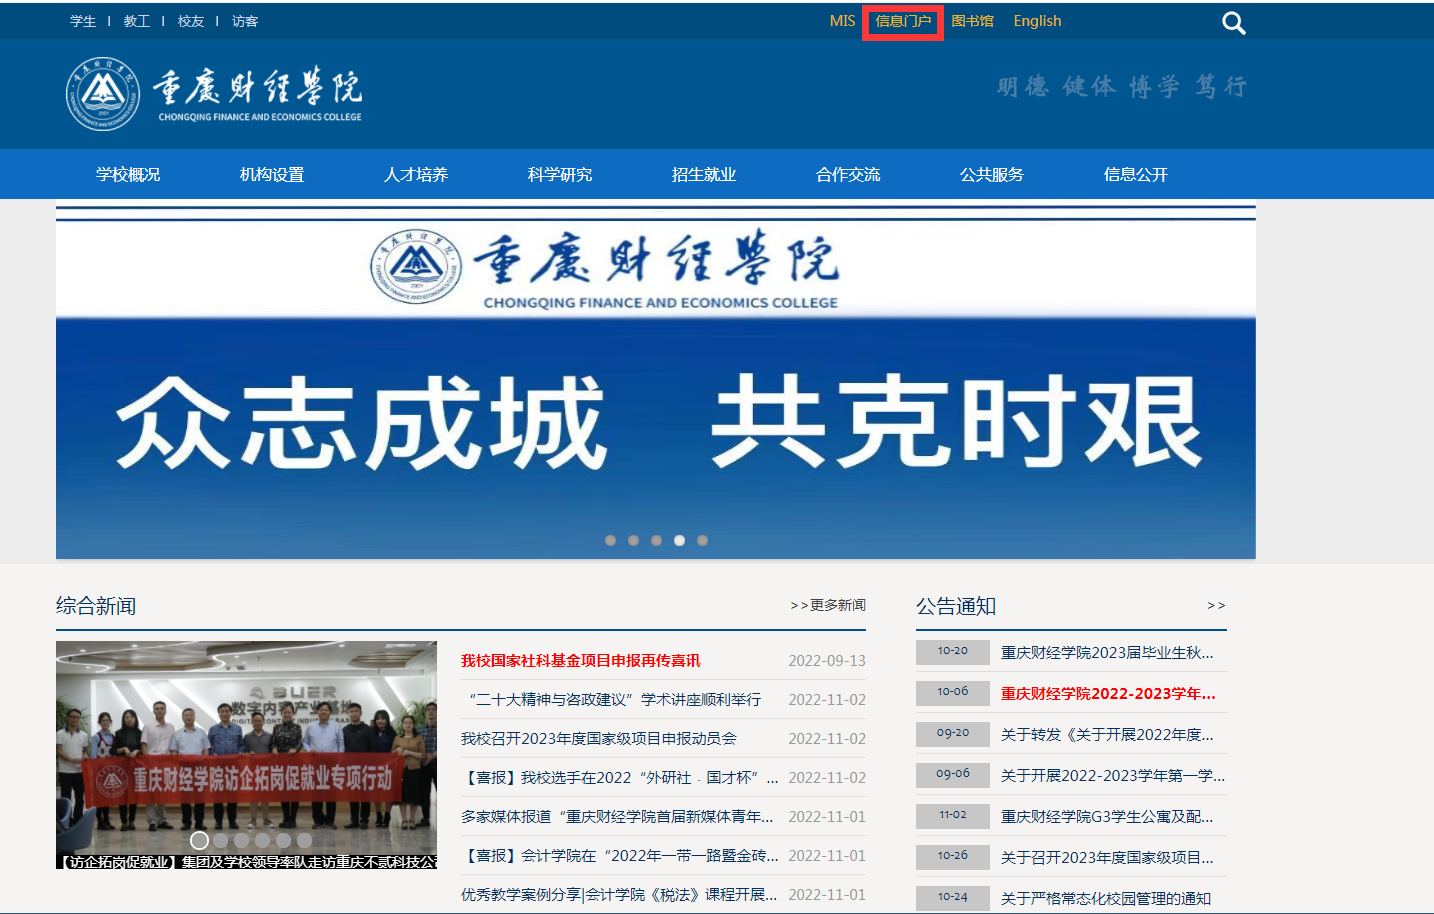Select the fourth news photo slider dot
The width and height of the screenshot is (1434, 914).
click(263, 840)
